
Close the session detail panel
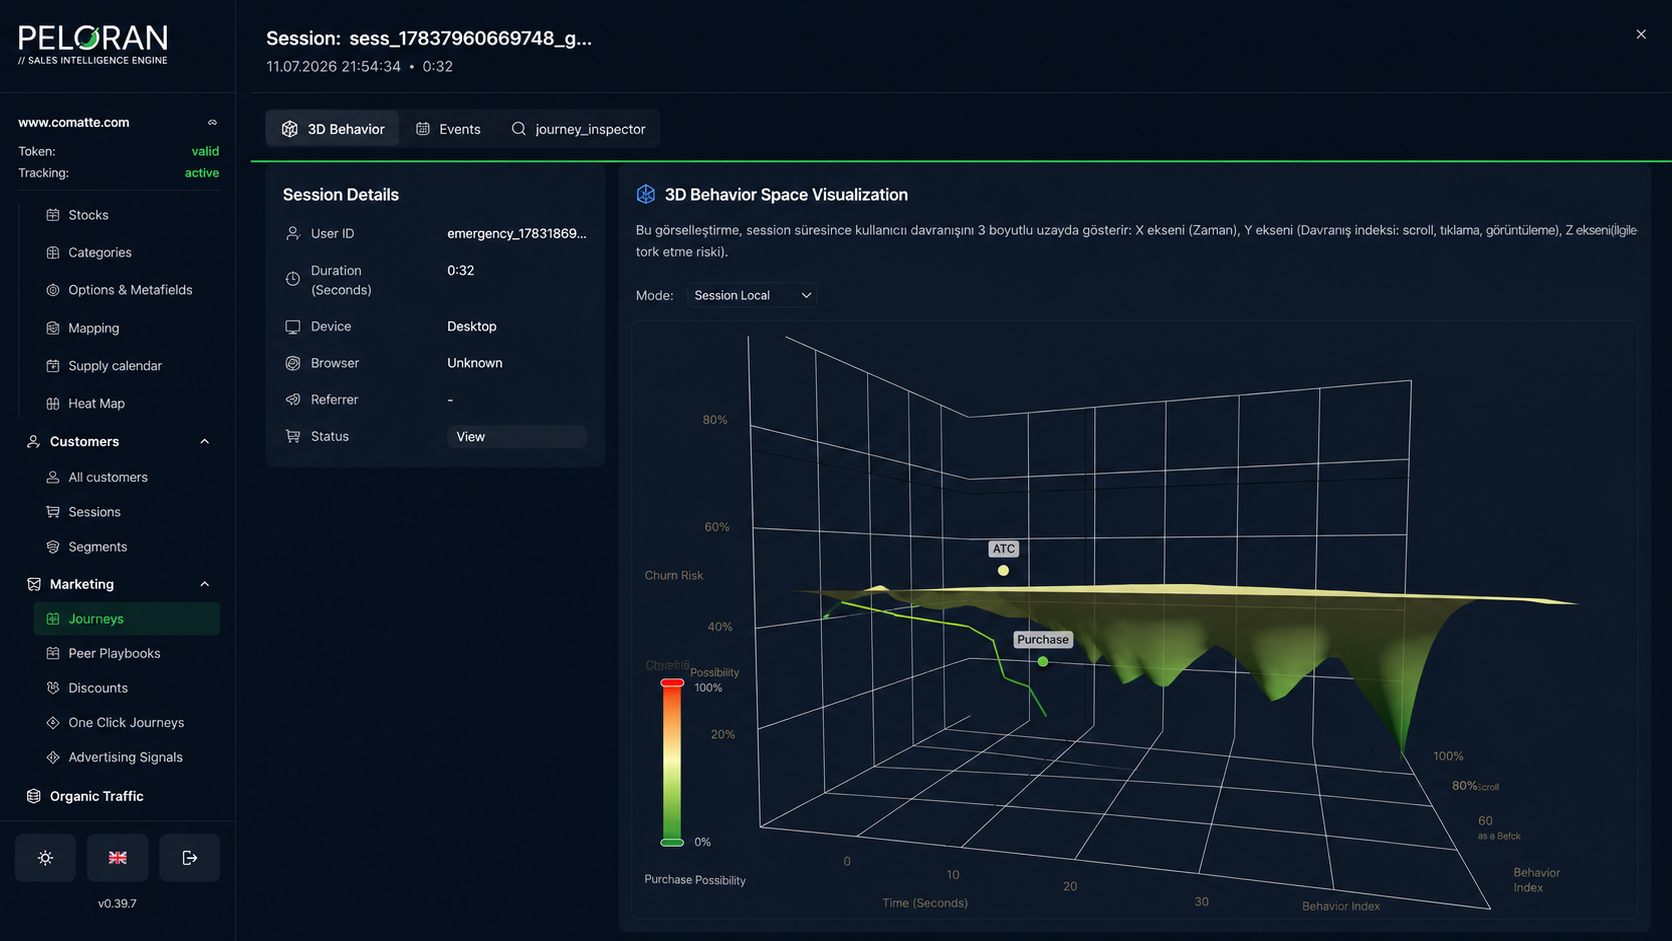pos(1641,34)
